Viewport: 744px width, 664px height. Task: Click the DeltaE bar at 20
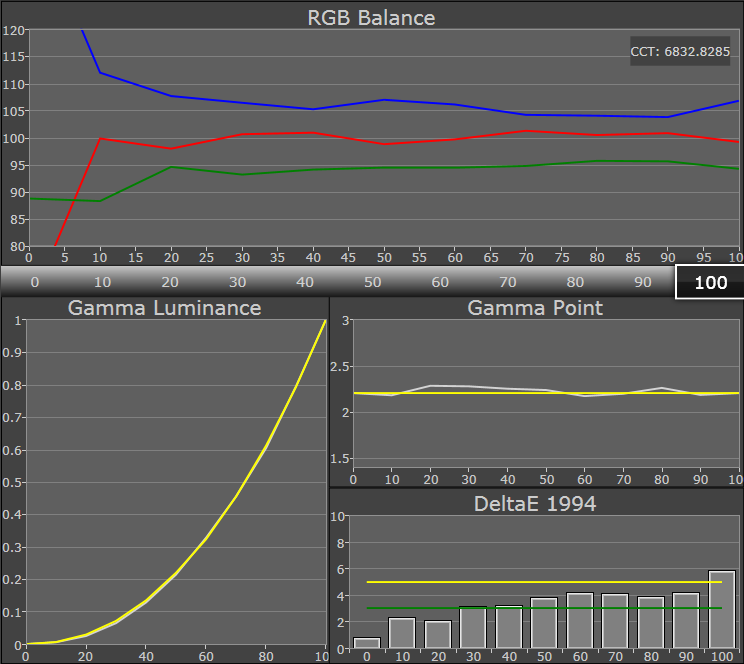pos(438,634)
